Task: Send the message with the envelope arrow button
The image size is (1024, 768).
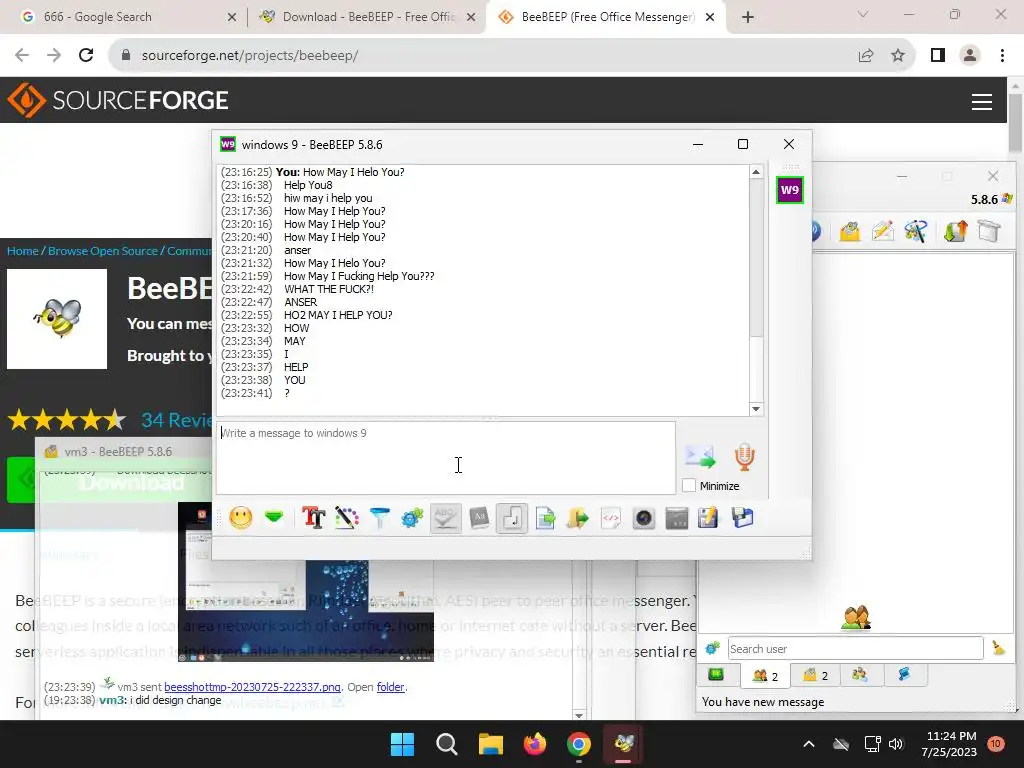Action: (x=700, y=456)
